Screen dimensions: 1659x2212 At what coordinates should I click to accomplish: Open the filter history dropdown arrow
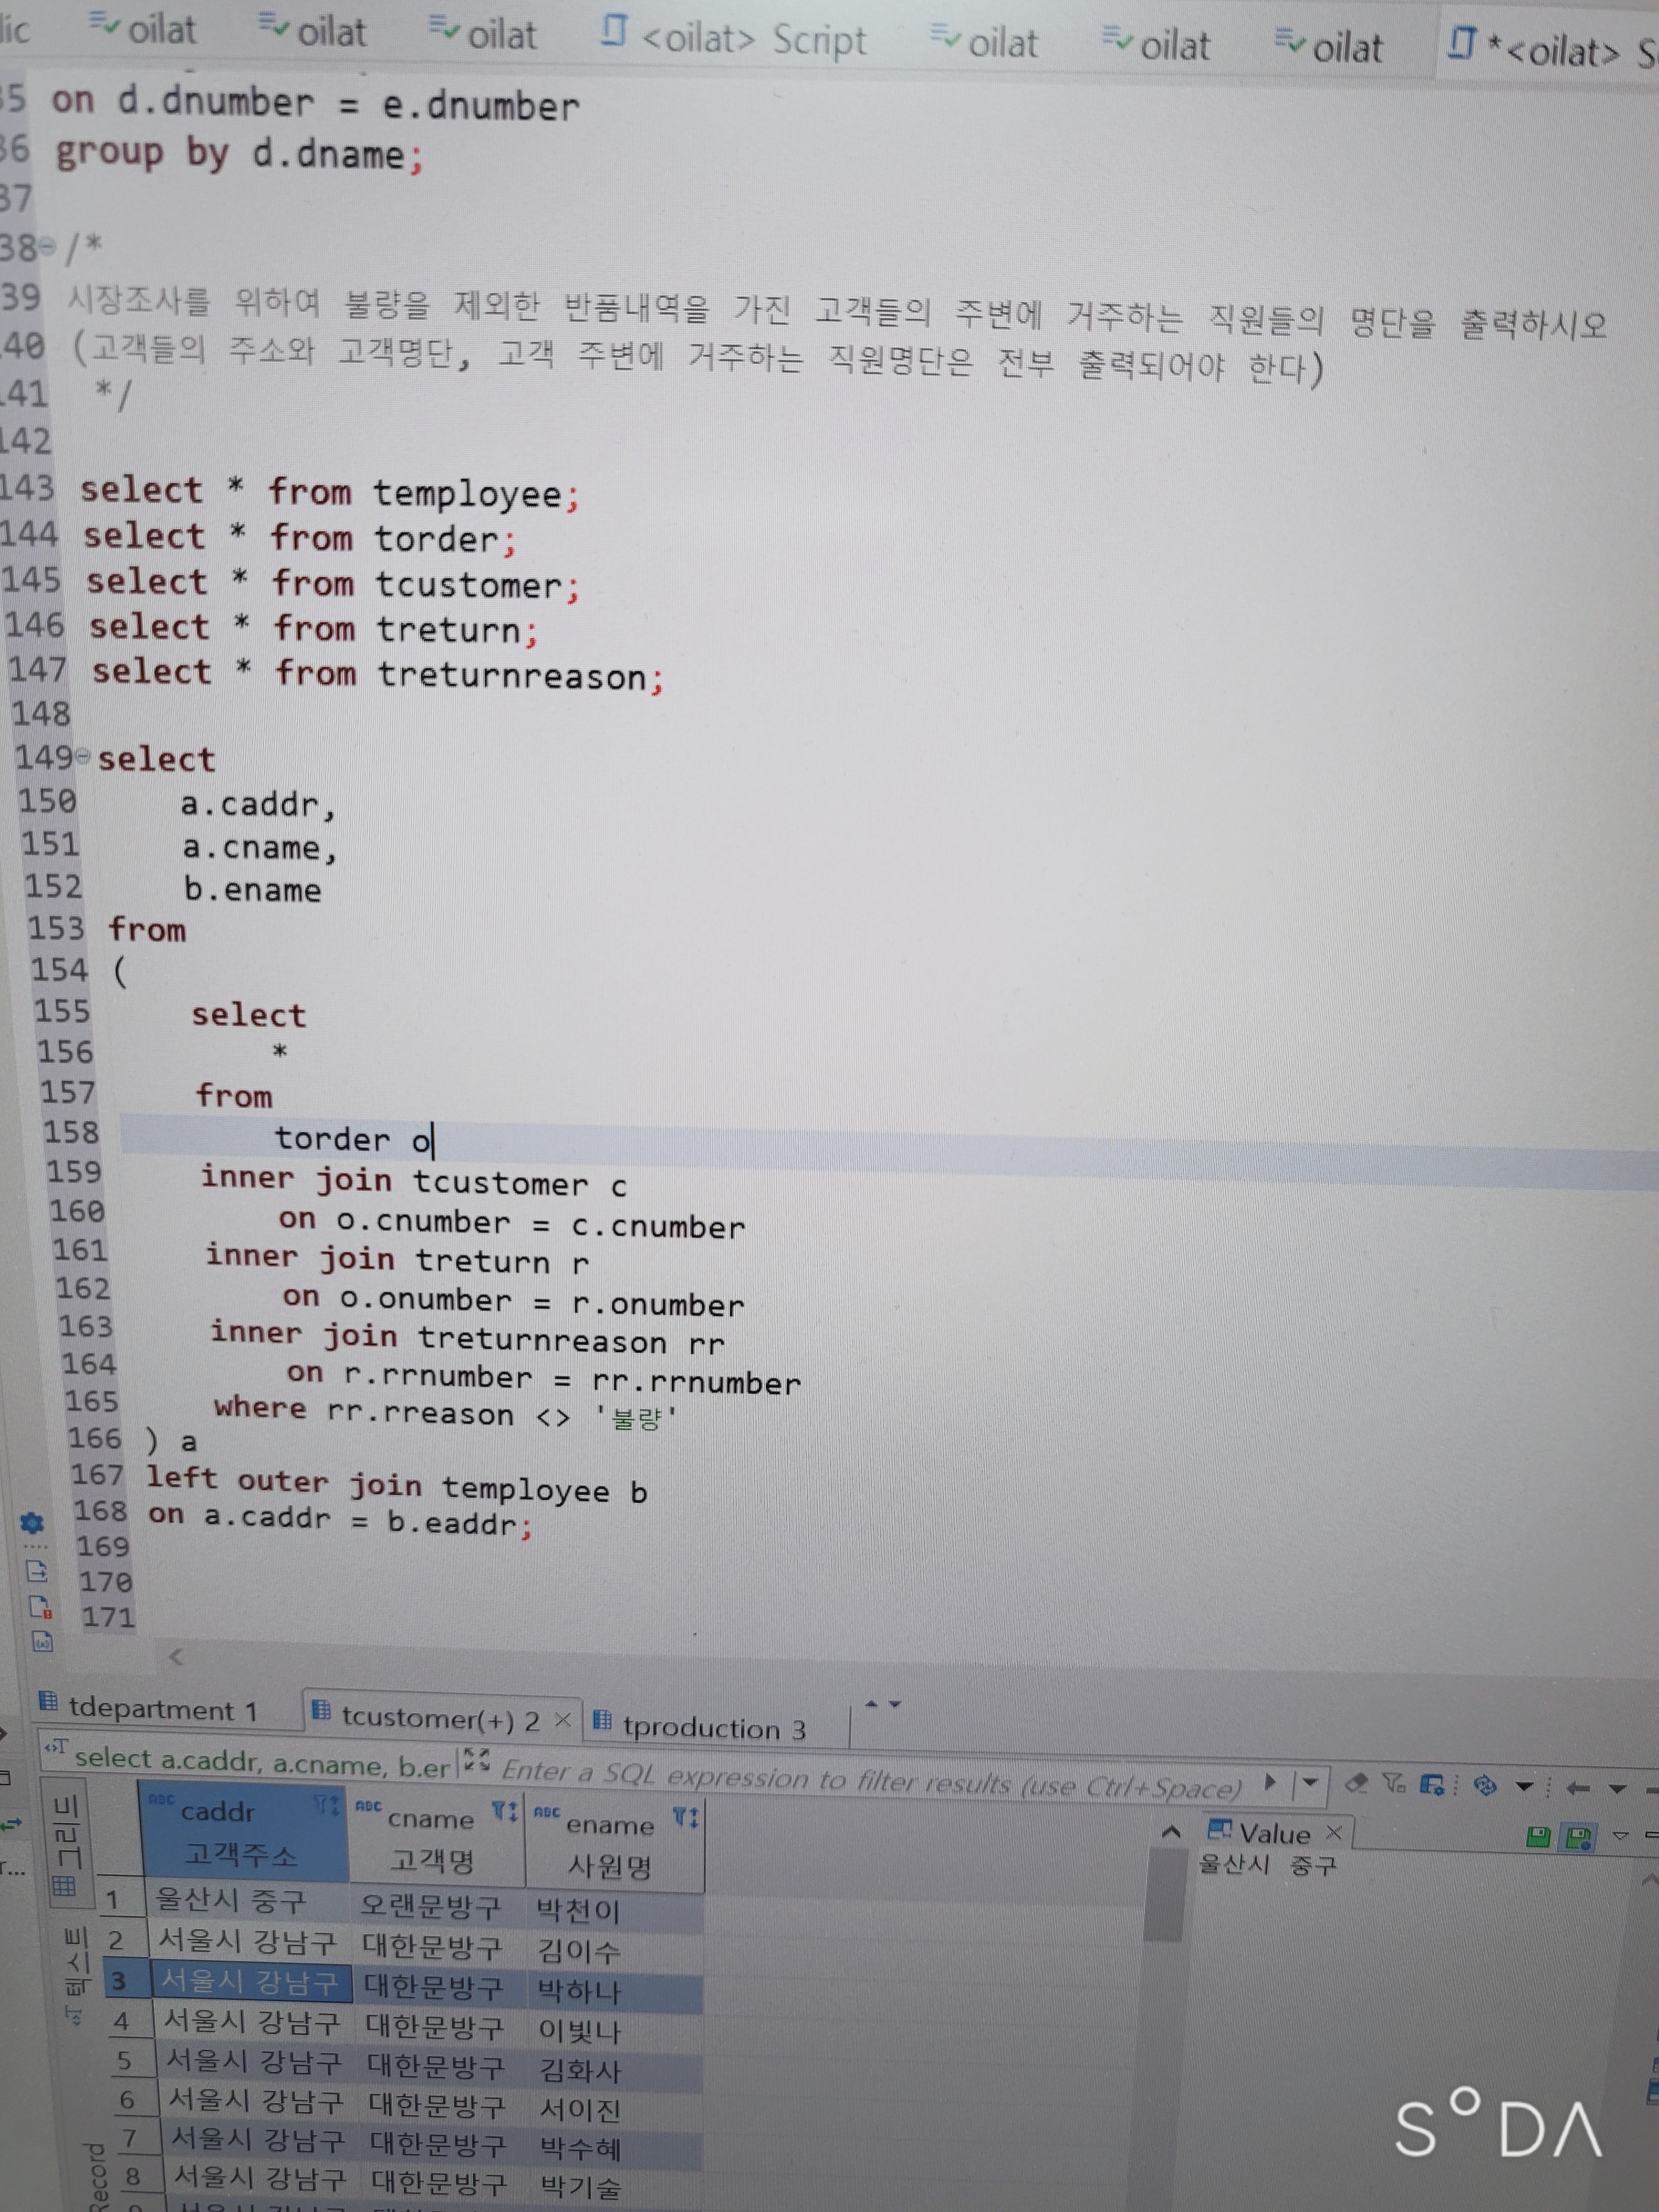(1309, 1782)
